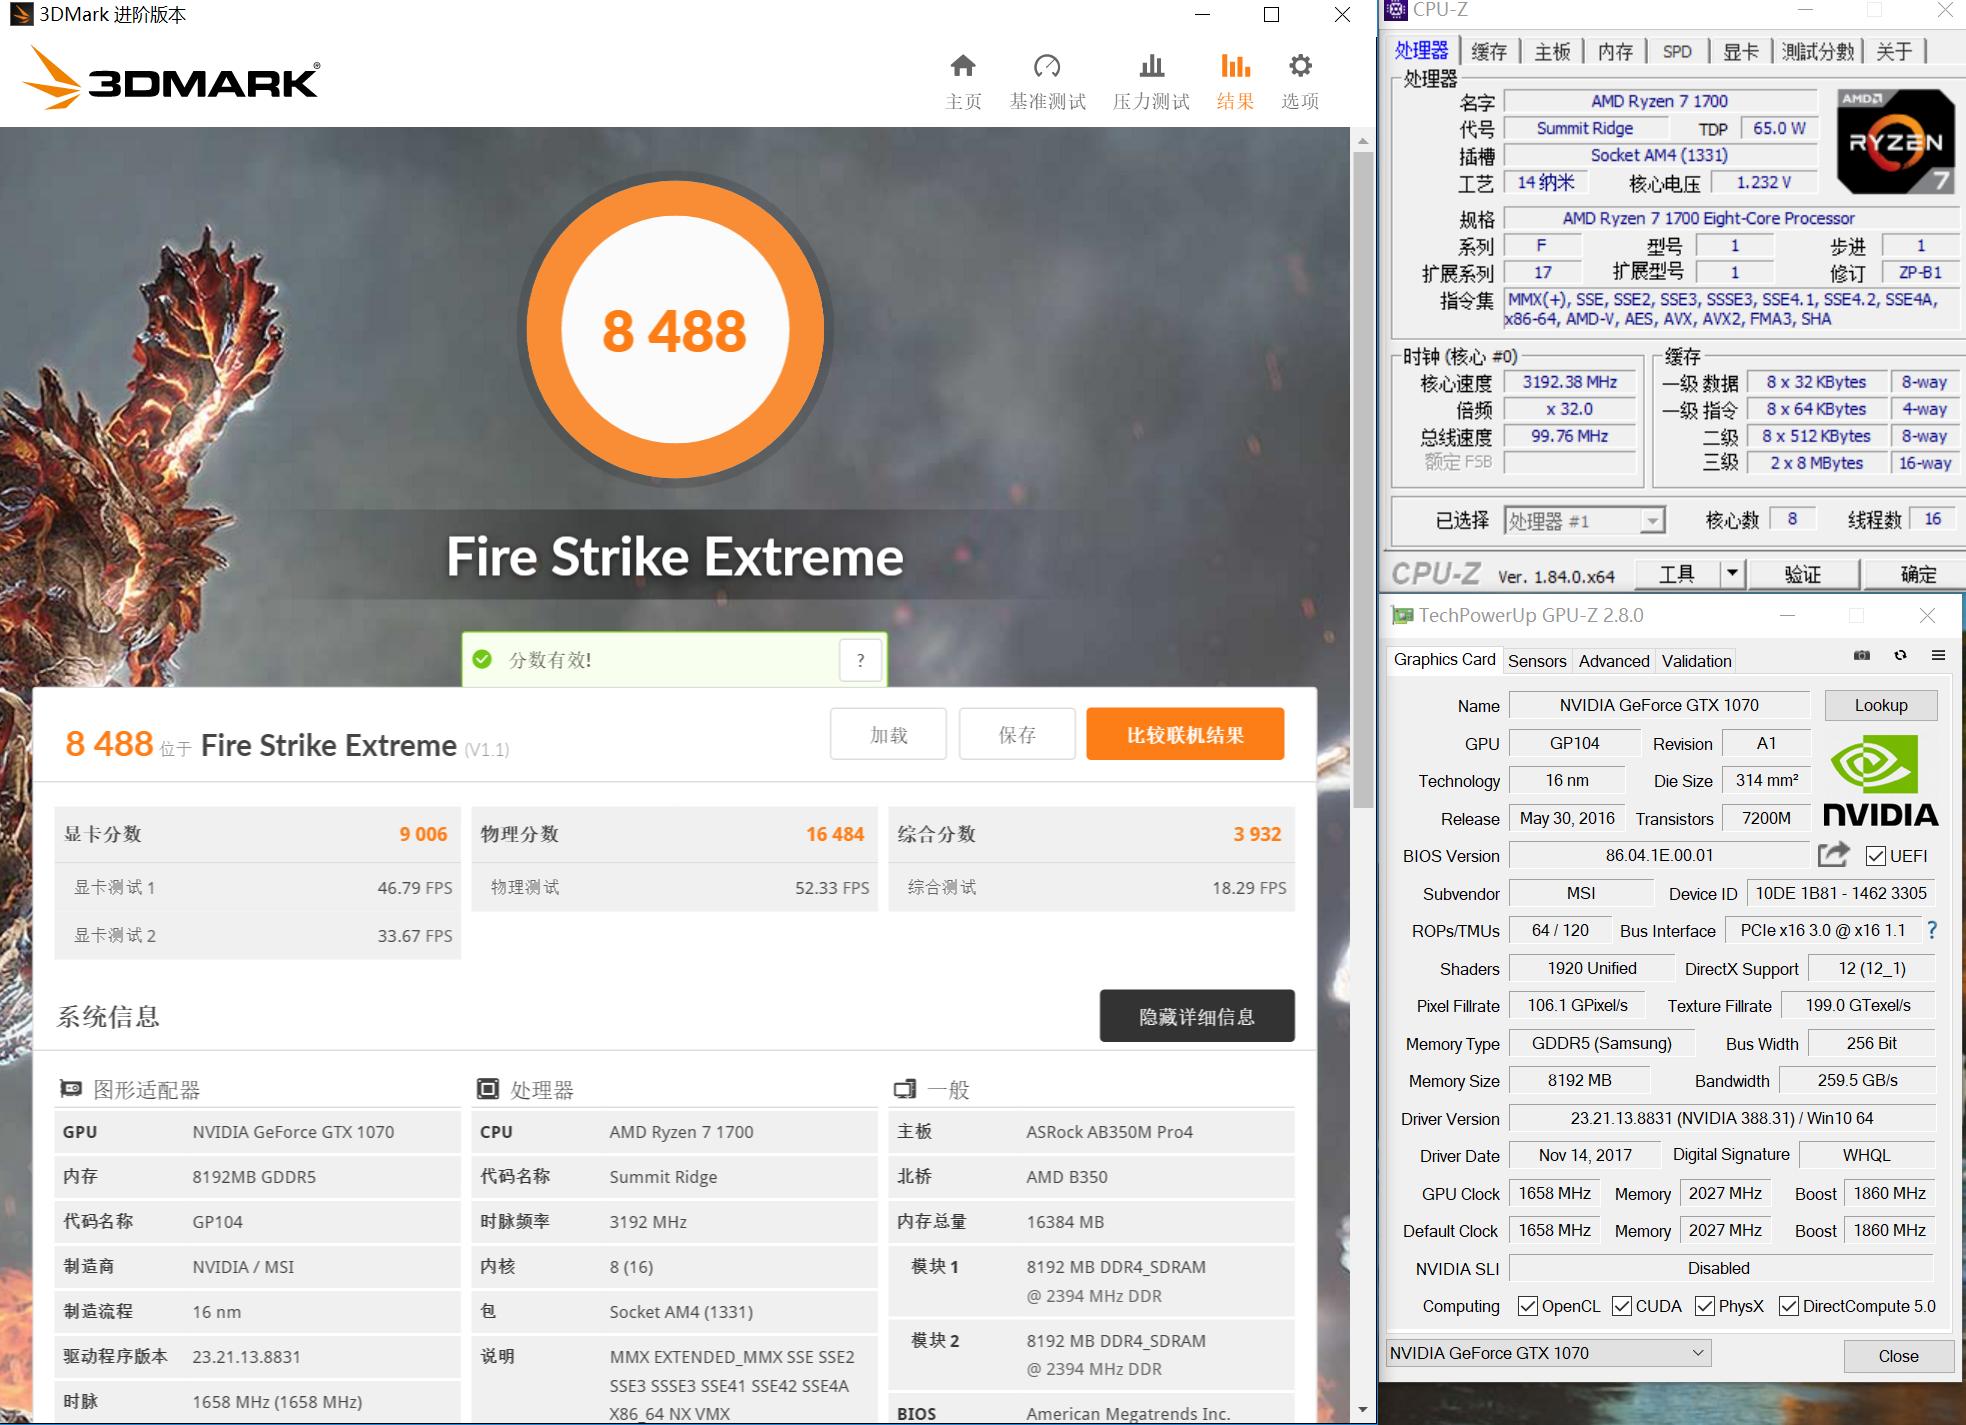Open the CPU-Z tools (工具) dropdown arrow
Viewport: 1966px width, 1425px height.
pos(1733,574)
